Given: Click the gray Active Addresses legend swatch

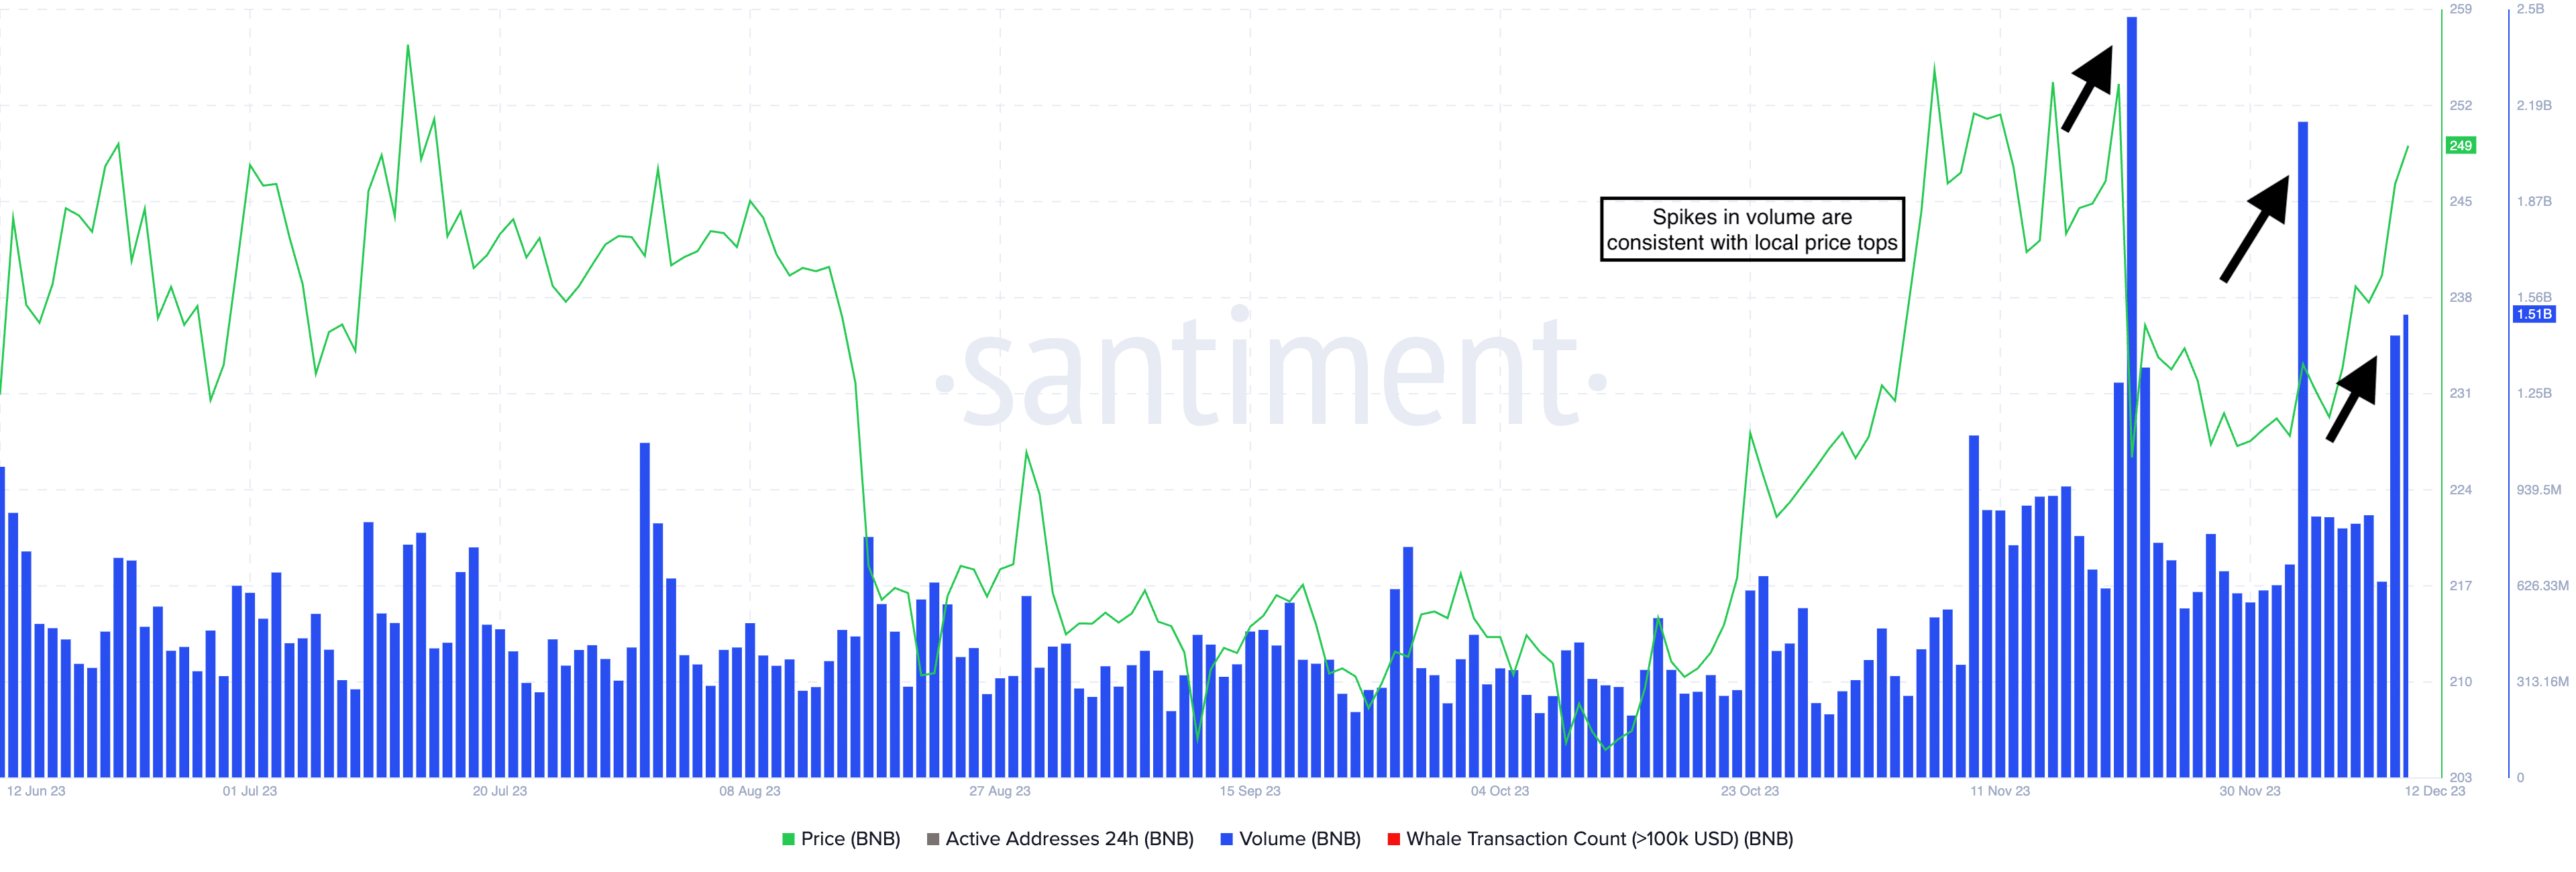Looking at the screenshot, I should 933,839.
